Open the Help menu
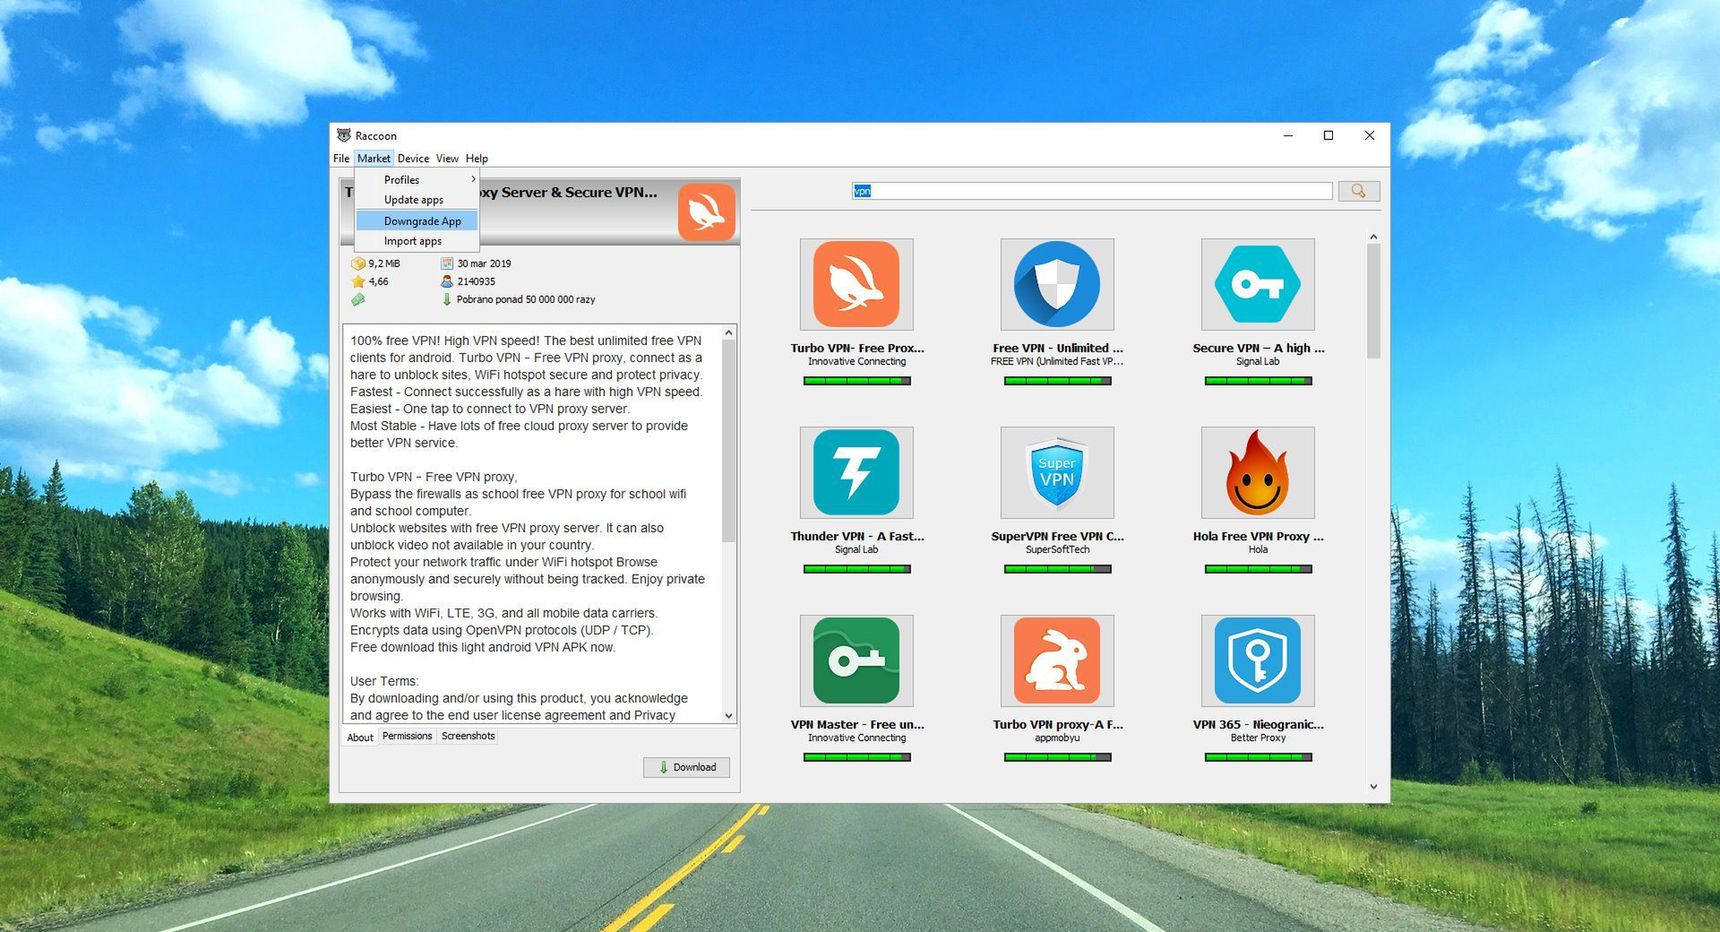 click(477, 158)
